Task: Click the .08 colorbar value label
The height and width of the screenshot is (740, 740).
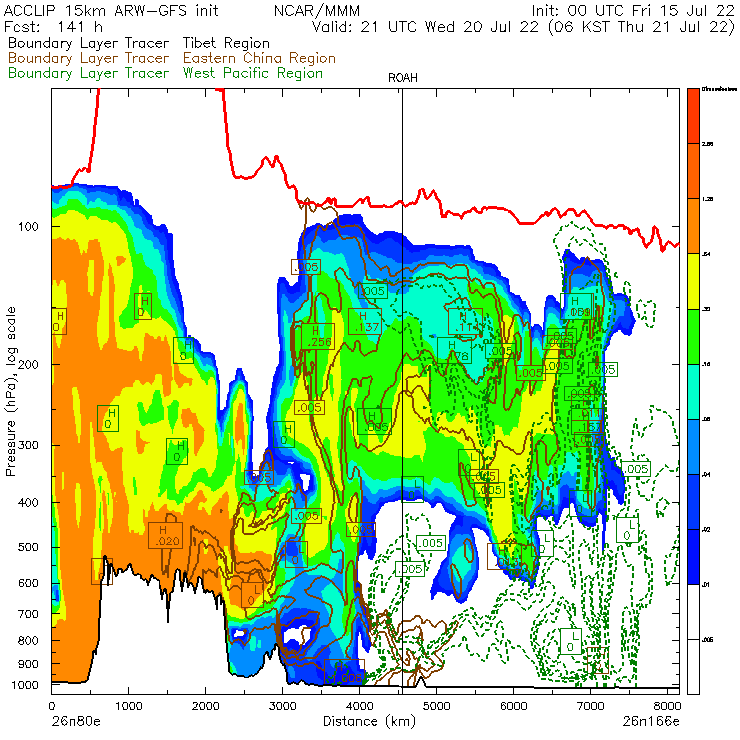Action: coord(706,420)
